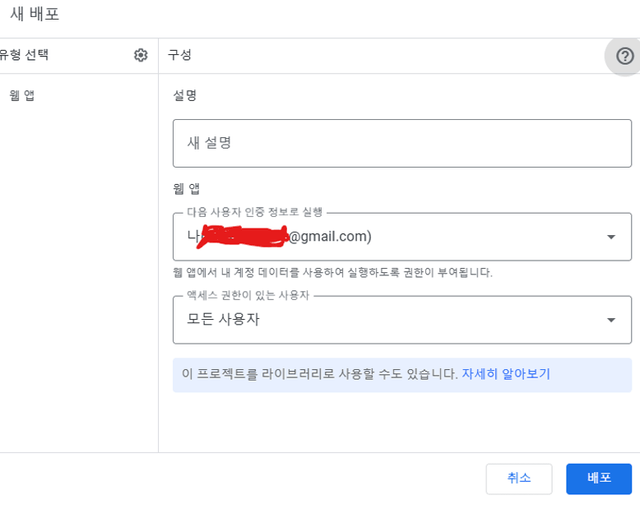Click the 설명 label above the text field
The height and width of the screenshot is (508, 640).
(x=185, y=96)
